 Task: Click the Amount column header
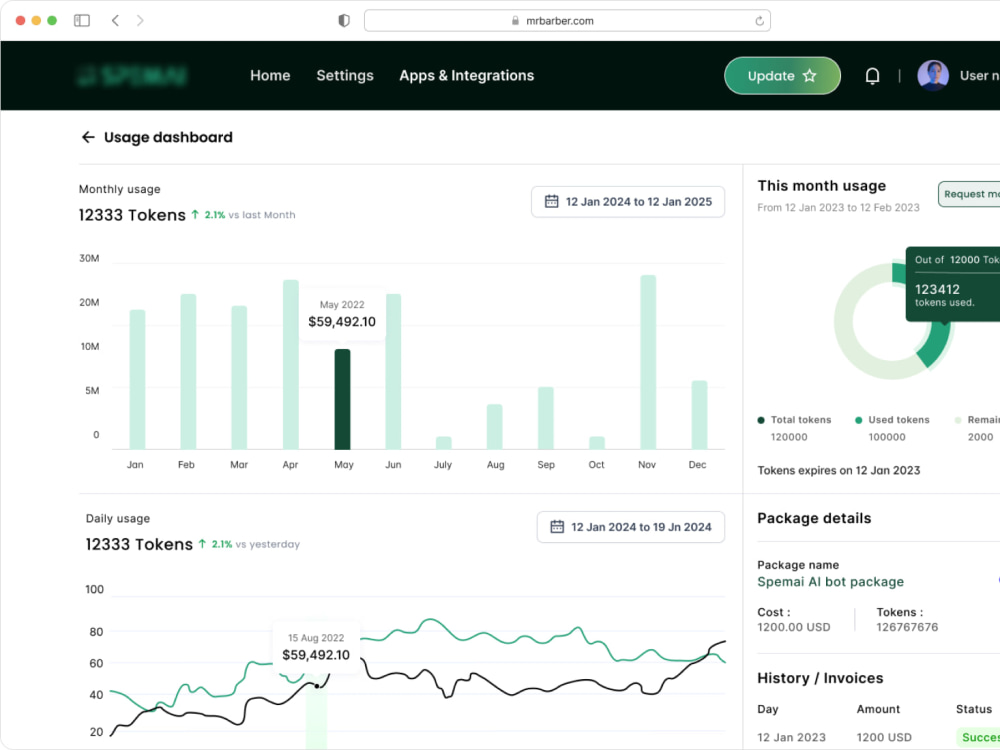(878, 709)
